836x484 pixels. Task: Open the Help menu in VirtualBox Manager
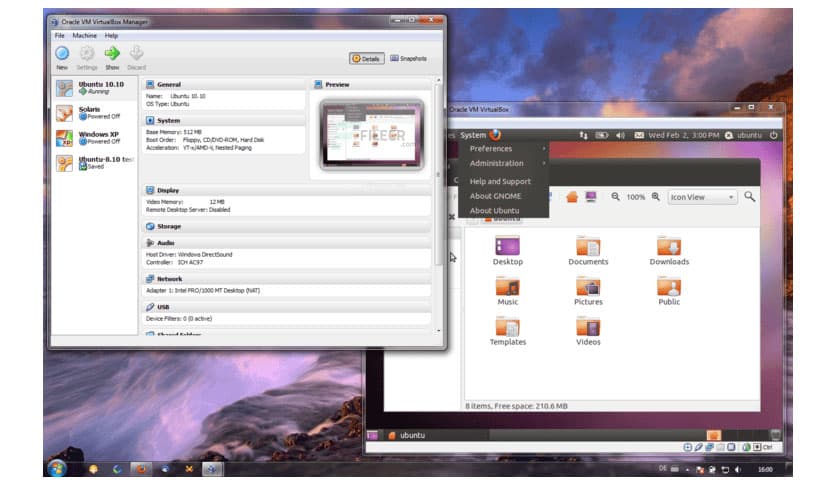coord(111,36)
